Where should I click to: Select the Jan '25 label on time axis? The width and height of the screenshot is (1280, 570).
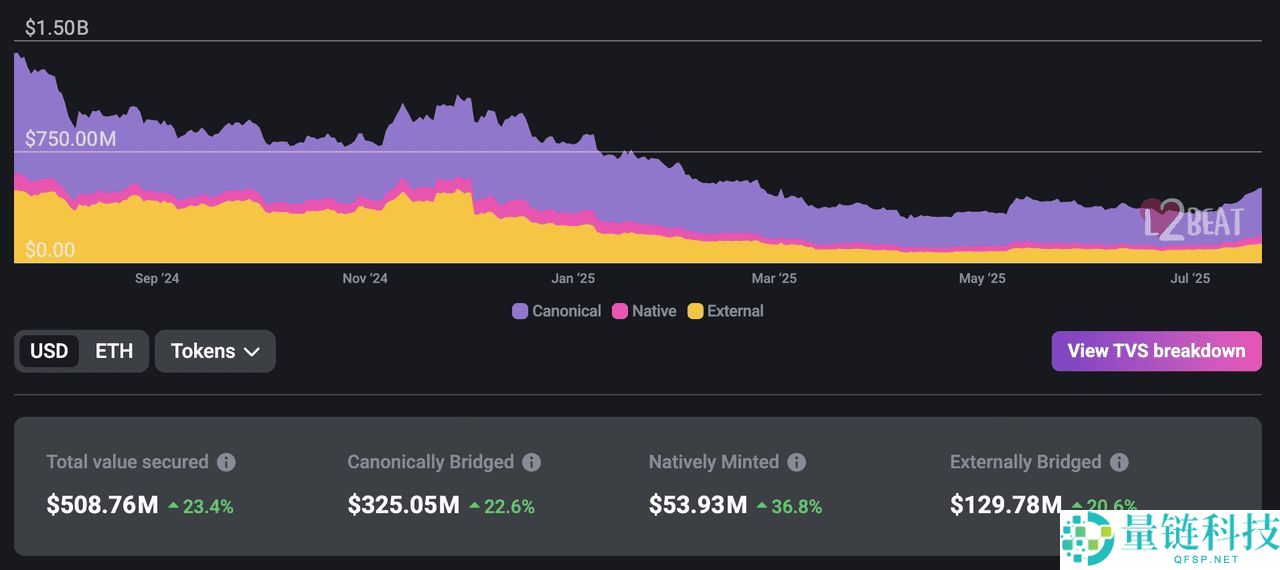tap(573, 278)
